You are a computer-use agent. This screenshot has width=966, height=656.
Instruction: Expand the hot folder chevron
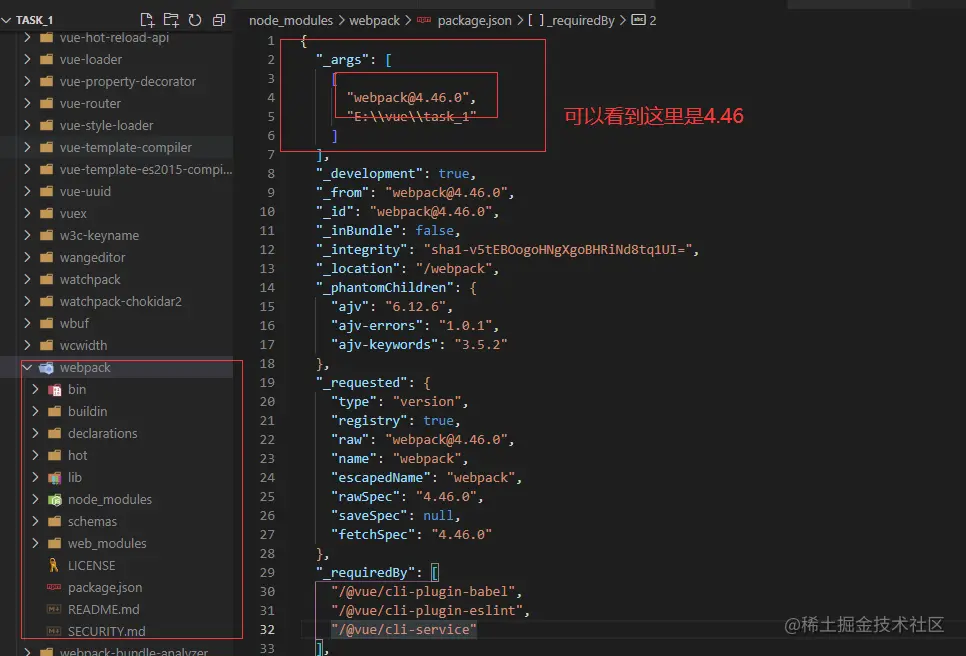click(35, 455)
